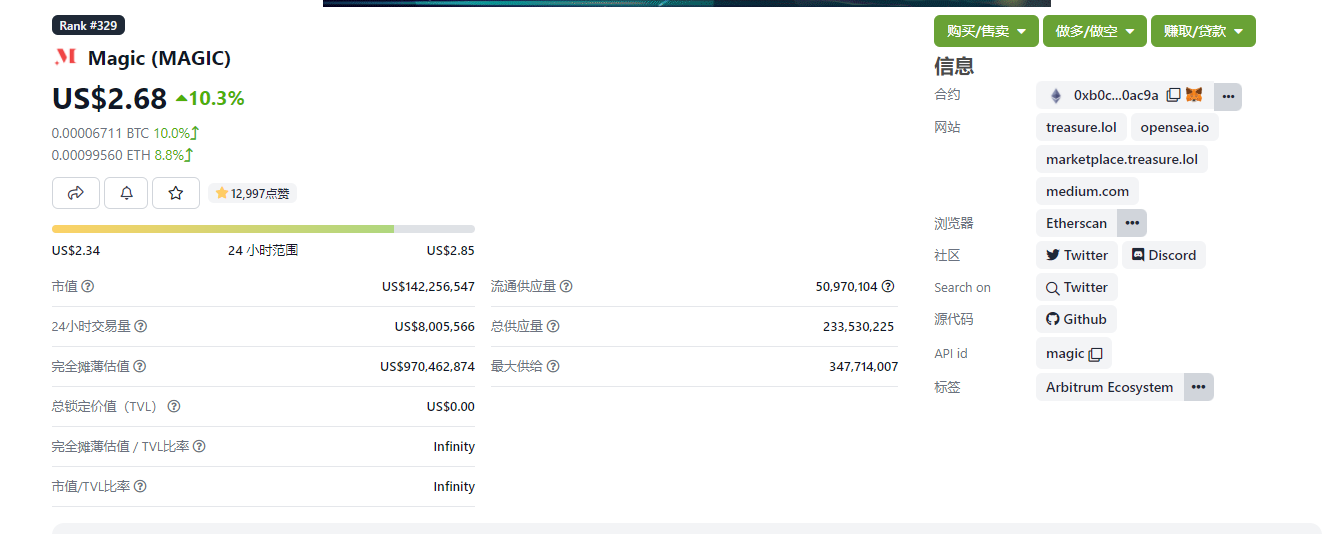Click the Ethereum logo in contract
1344x534 pixels.
[x=1056, y=96]
